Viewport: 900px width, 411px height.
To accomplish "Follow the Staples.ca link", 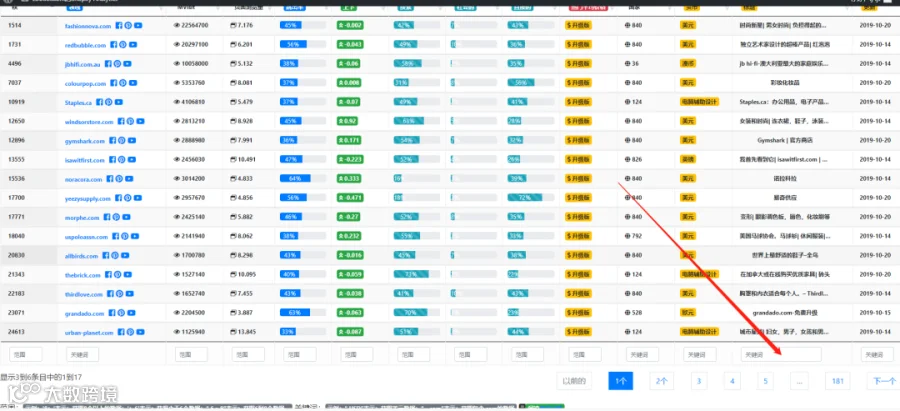I will point(79,103).
